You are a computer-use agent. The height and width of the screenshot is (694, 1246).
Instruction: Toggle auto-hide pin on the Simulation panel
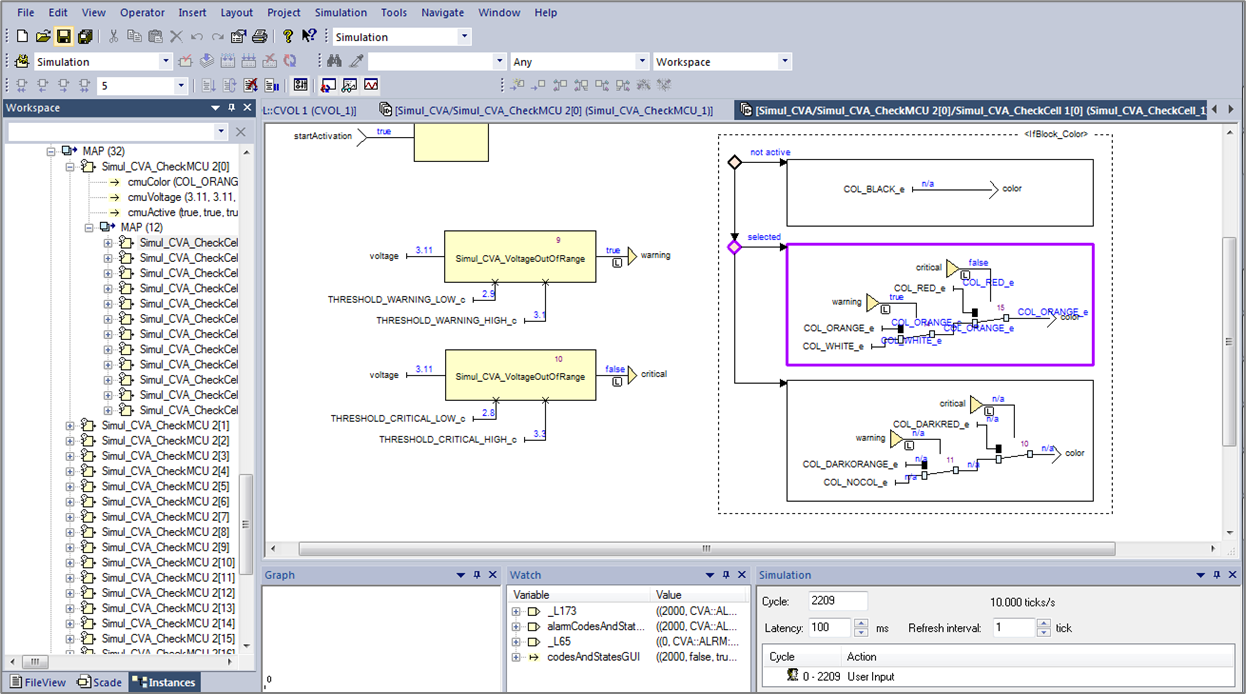coord(1218,575)
